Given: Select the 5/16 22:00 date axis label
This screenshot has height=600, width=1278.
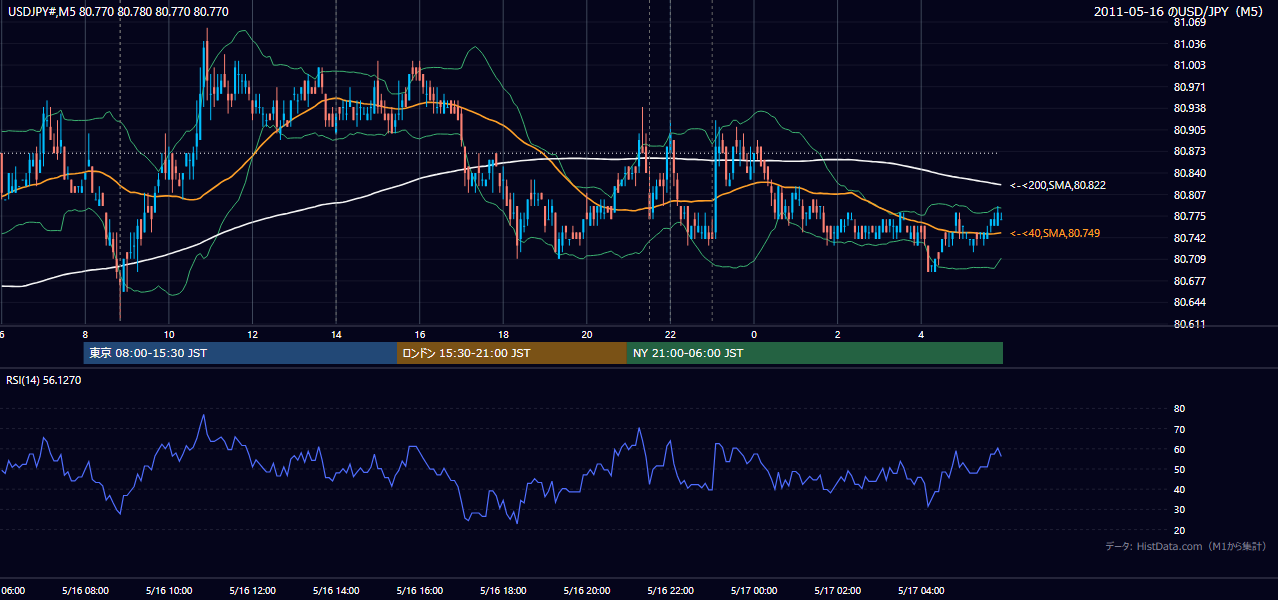Looking at the screenshot, I should pyautogui.click(x=669, y=591).
